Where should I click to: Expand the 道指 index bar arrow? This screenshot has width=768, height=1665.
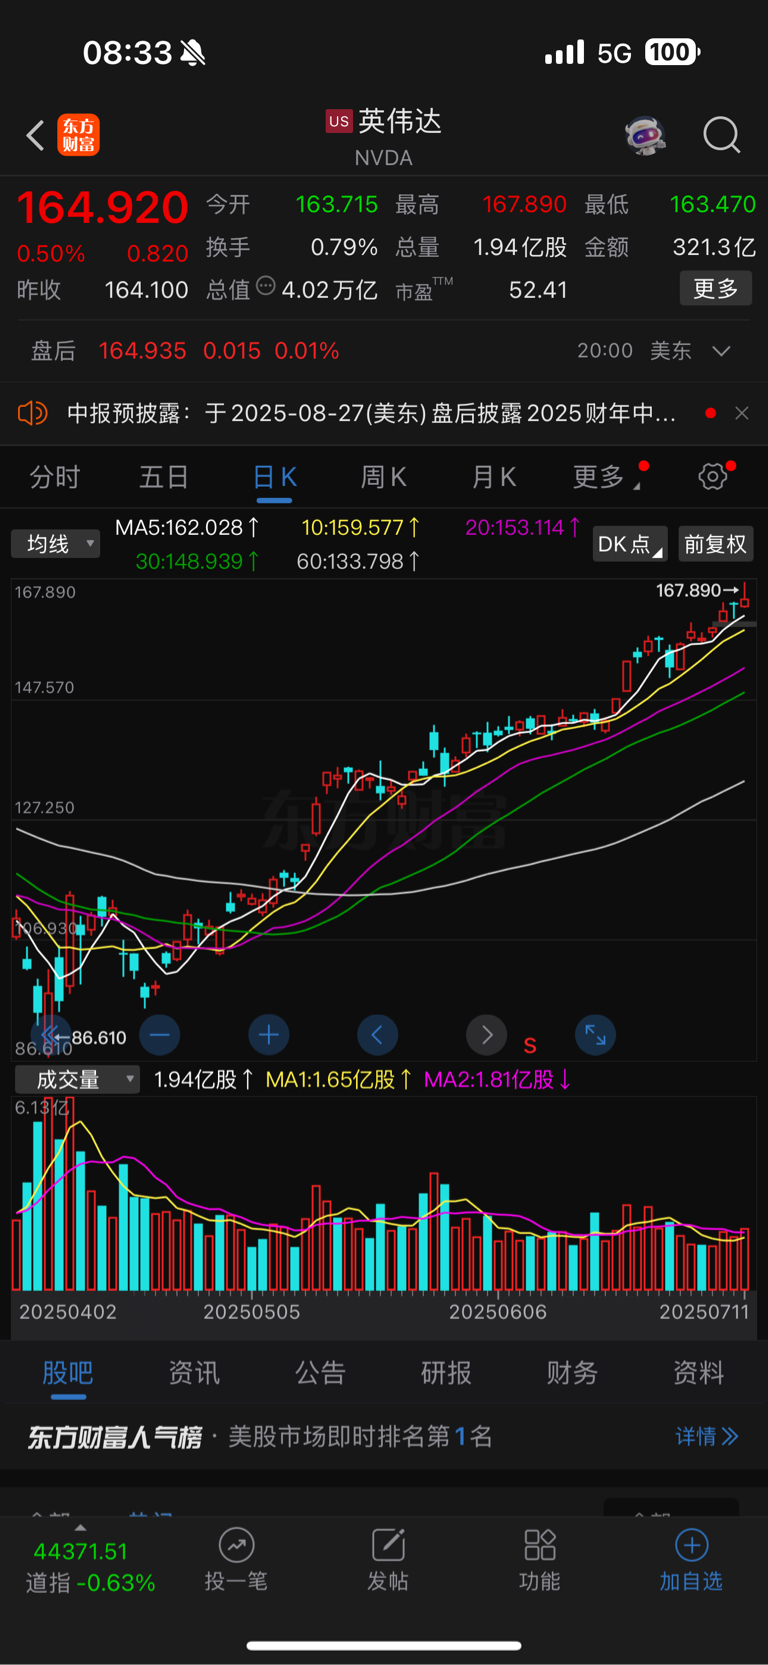(80, 1527)
